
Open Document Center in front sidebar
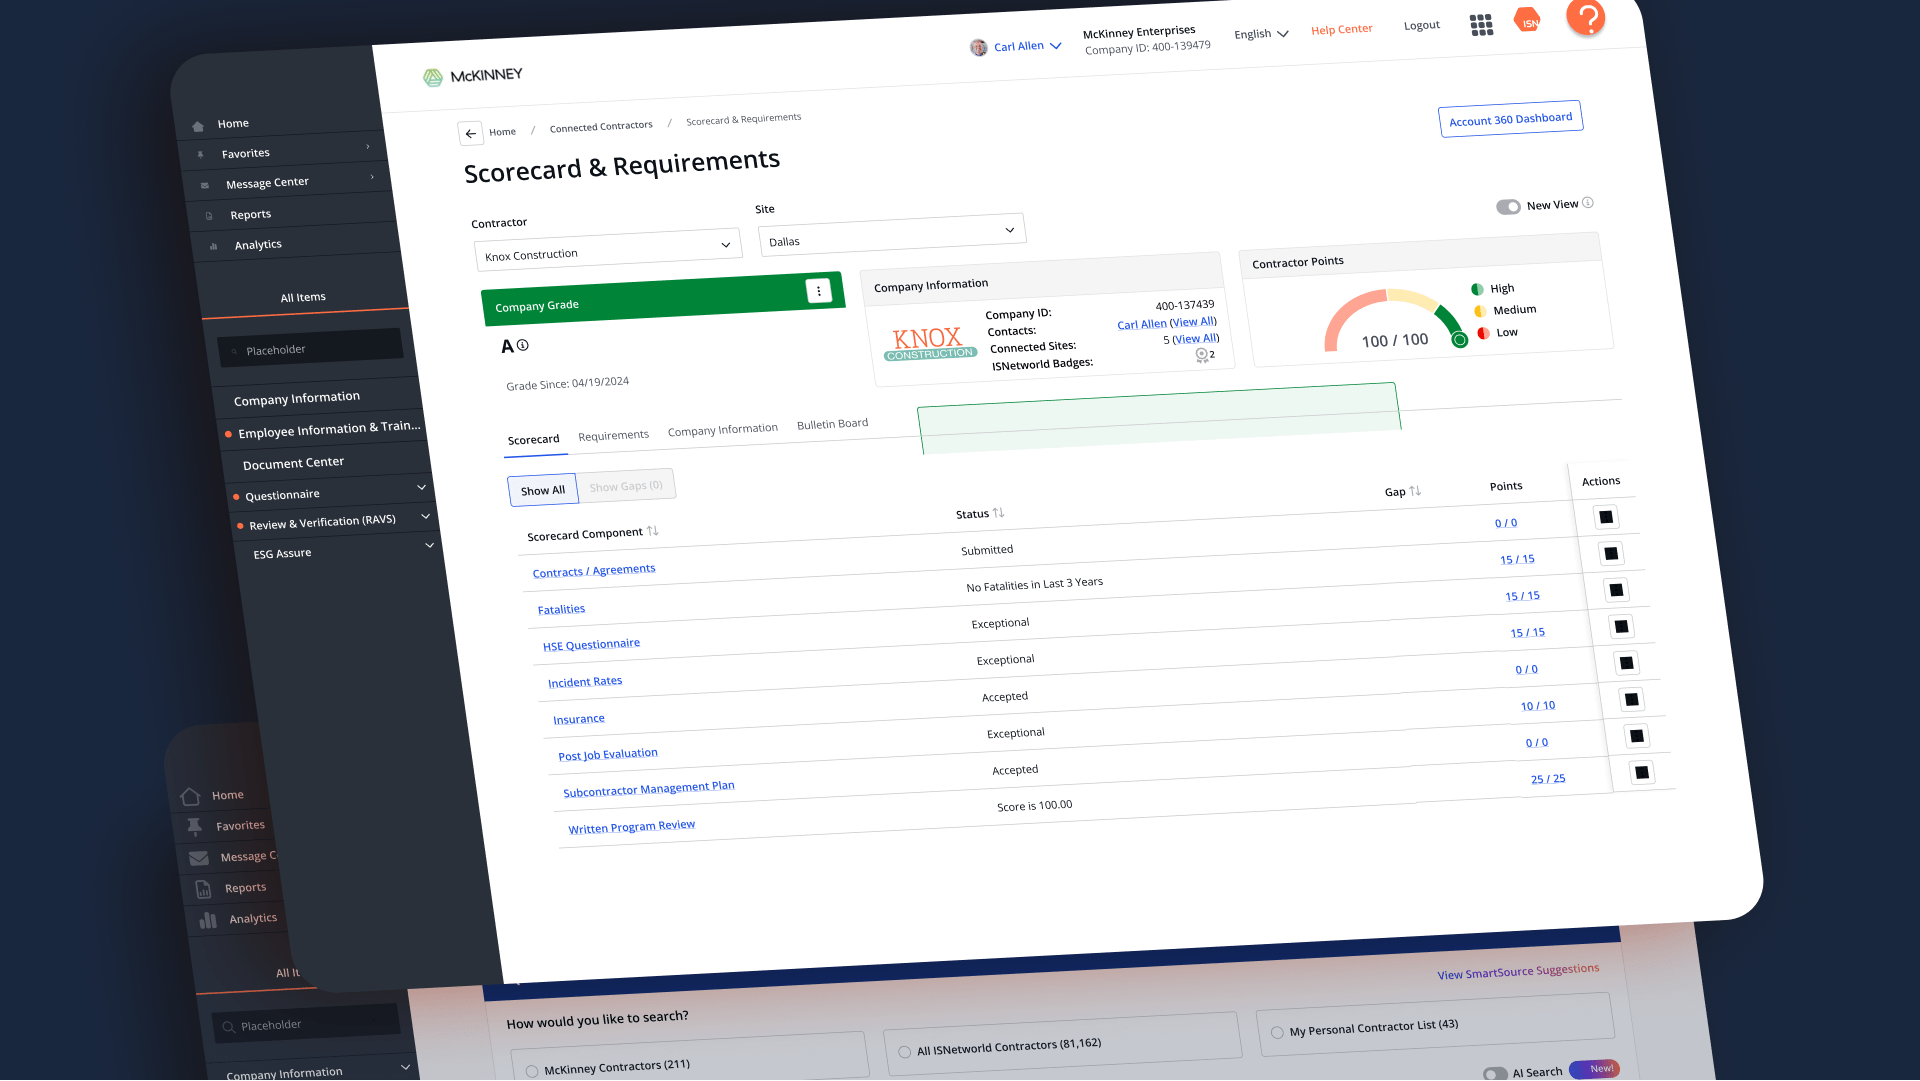click(x=293, y=463)
